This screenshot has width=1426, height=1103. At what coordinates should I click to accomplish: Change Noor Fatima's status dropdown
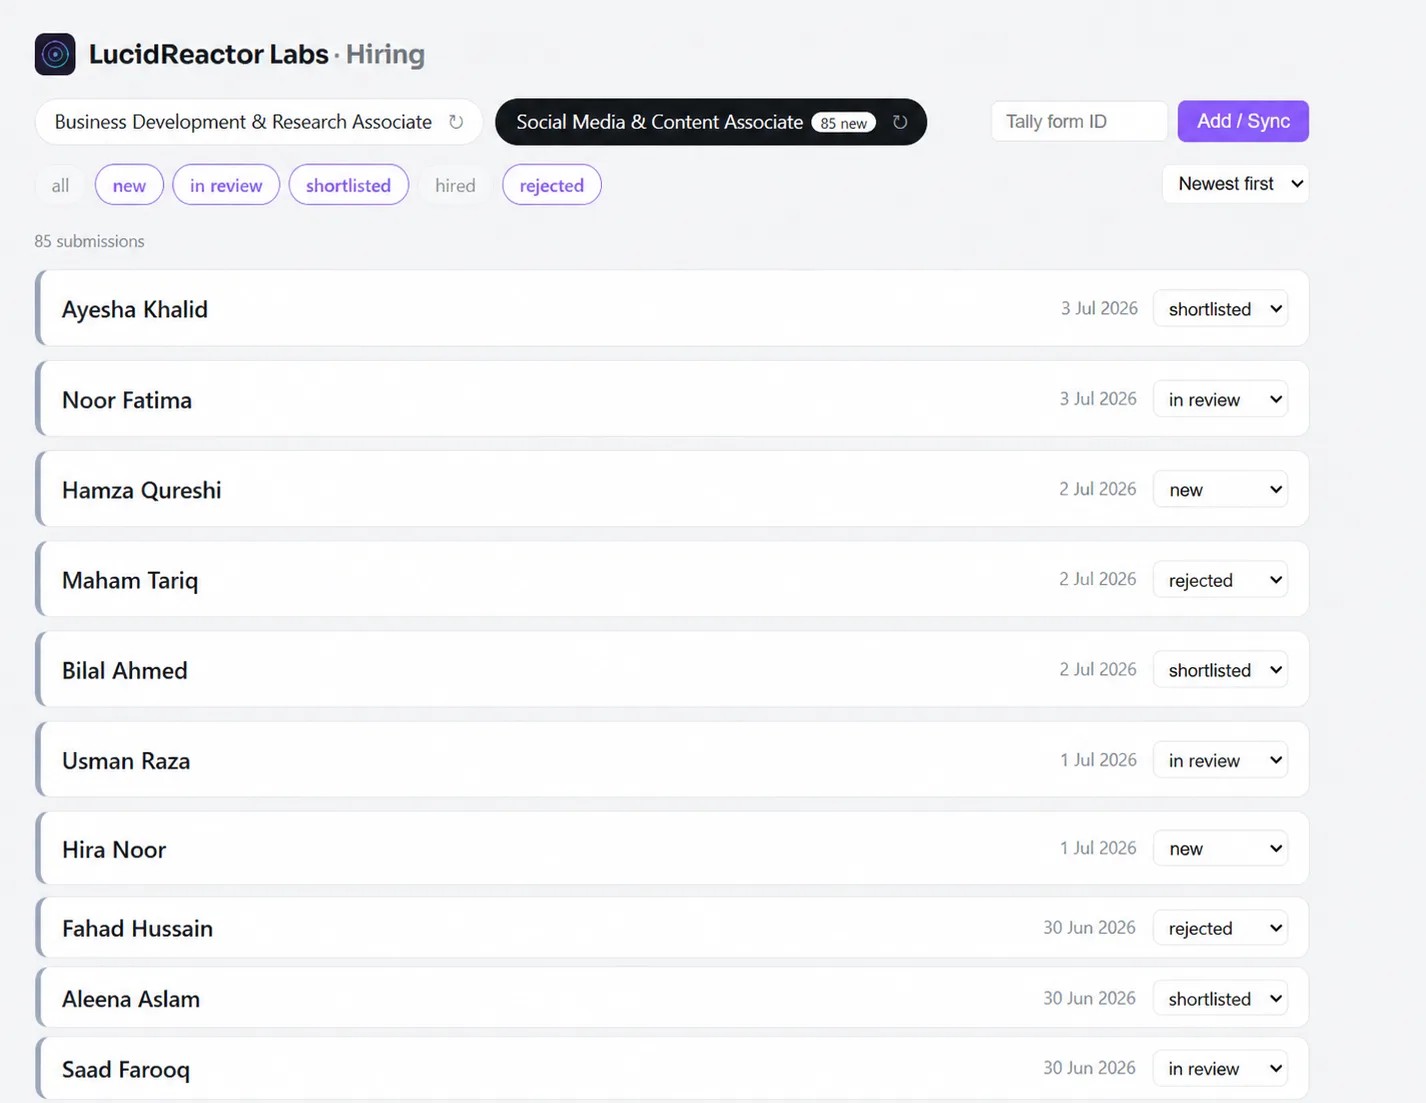(x=1221, y=399)
